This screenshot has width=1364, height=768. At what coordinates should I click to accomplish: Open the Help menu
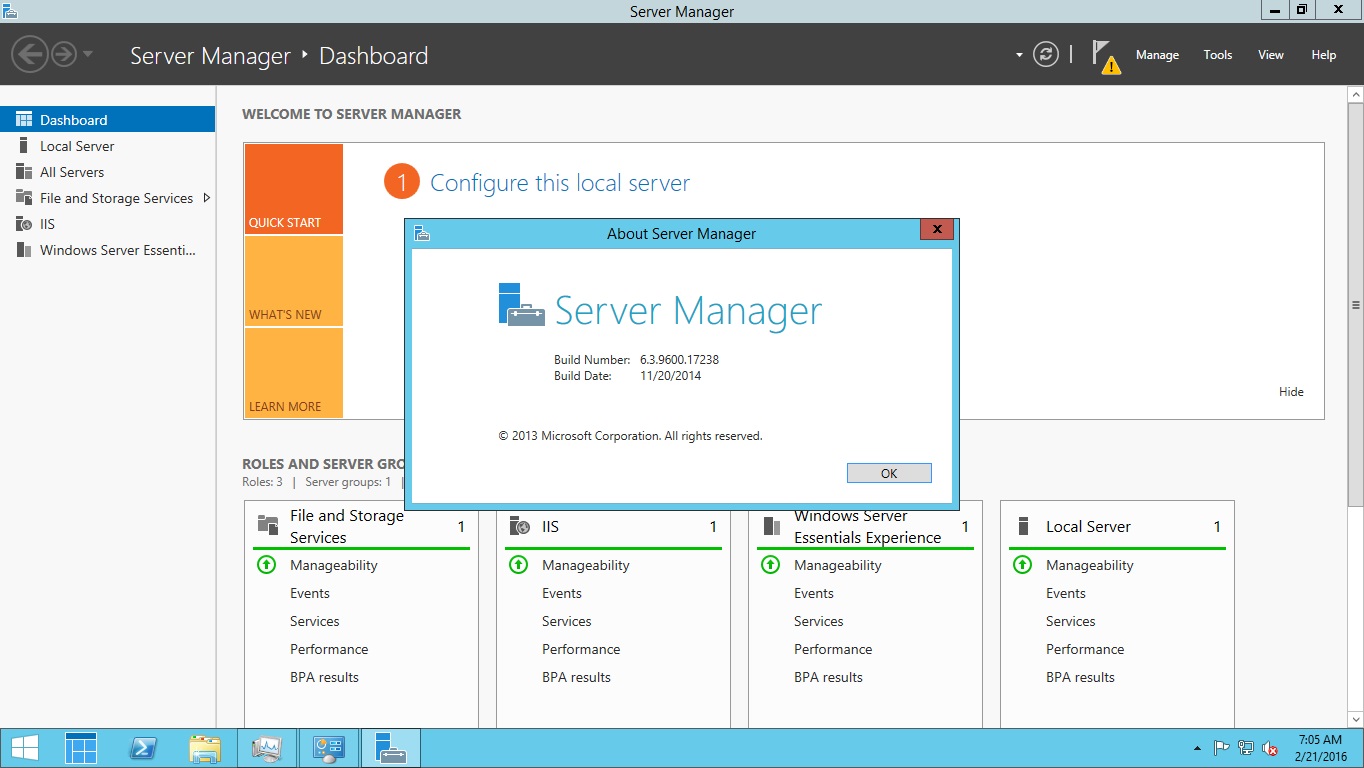[x=1324, y=55]
